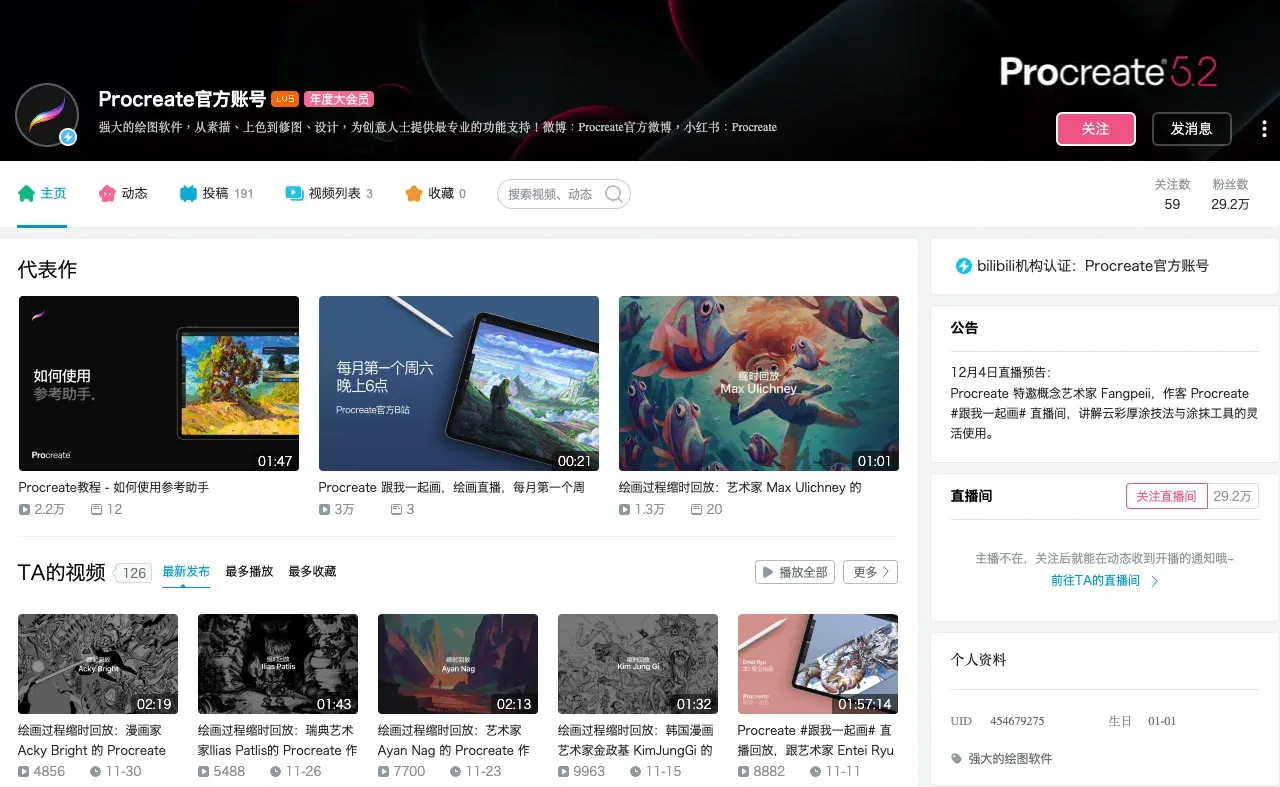The height and width of the screenshot is (787, 1280).
Task: Open the 如何使用参考助手 video thumbnail
Action: point(159,383)
